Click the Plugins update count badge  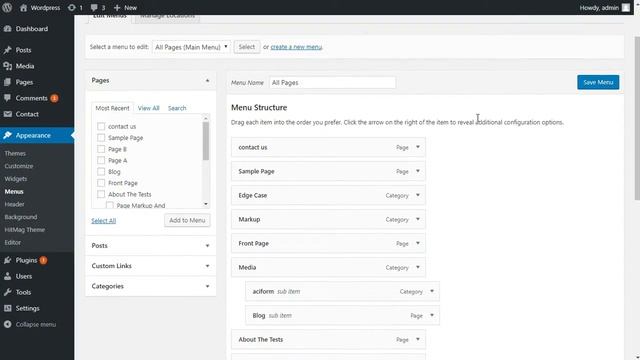coord(43,260)
